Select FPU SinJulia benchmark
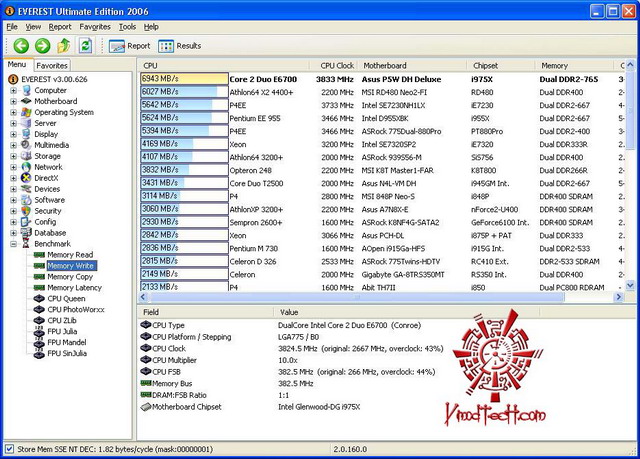 coord(67,354)
